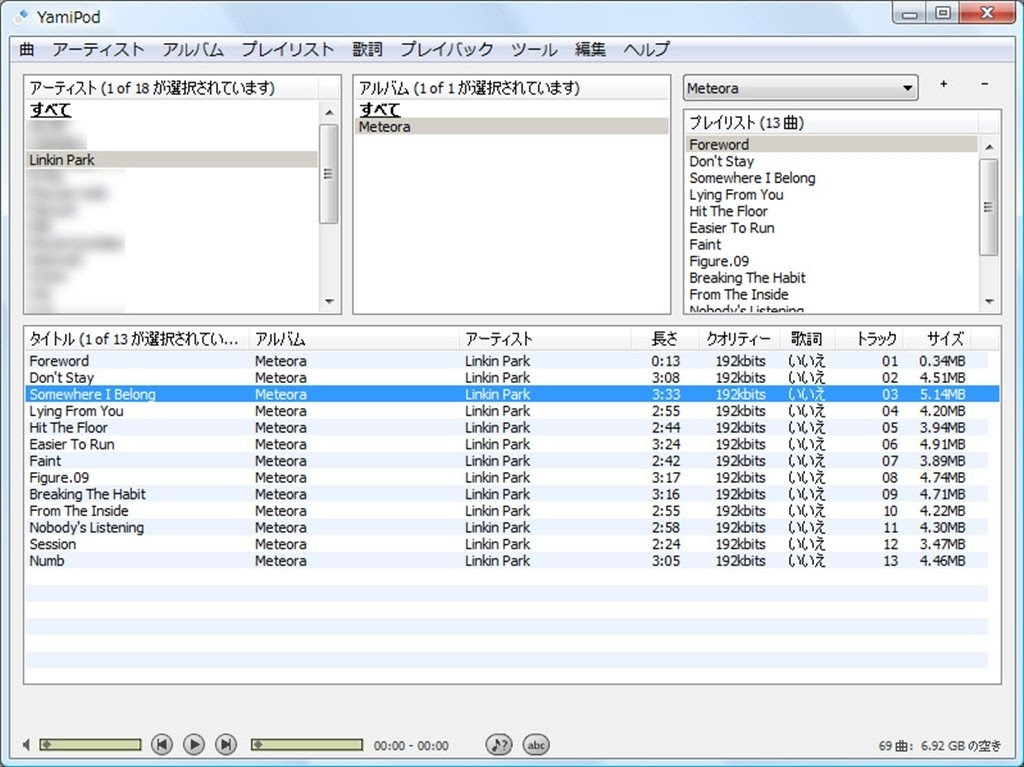
Task: Open the 編集 menu
Action: (590, 49)
